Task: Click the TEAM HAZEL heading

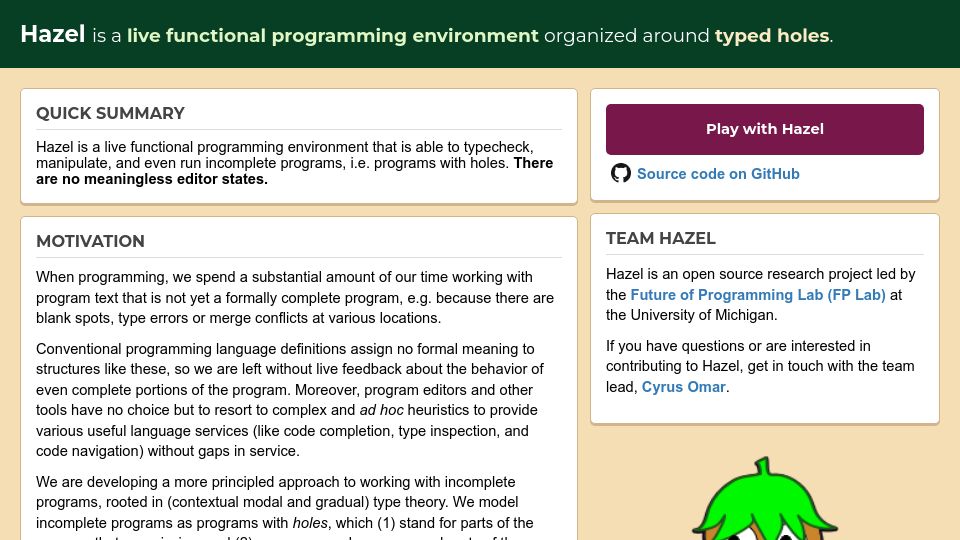Action: point(661,238)
